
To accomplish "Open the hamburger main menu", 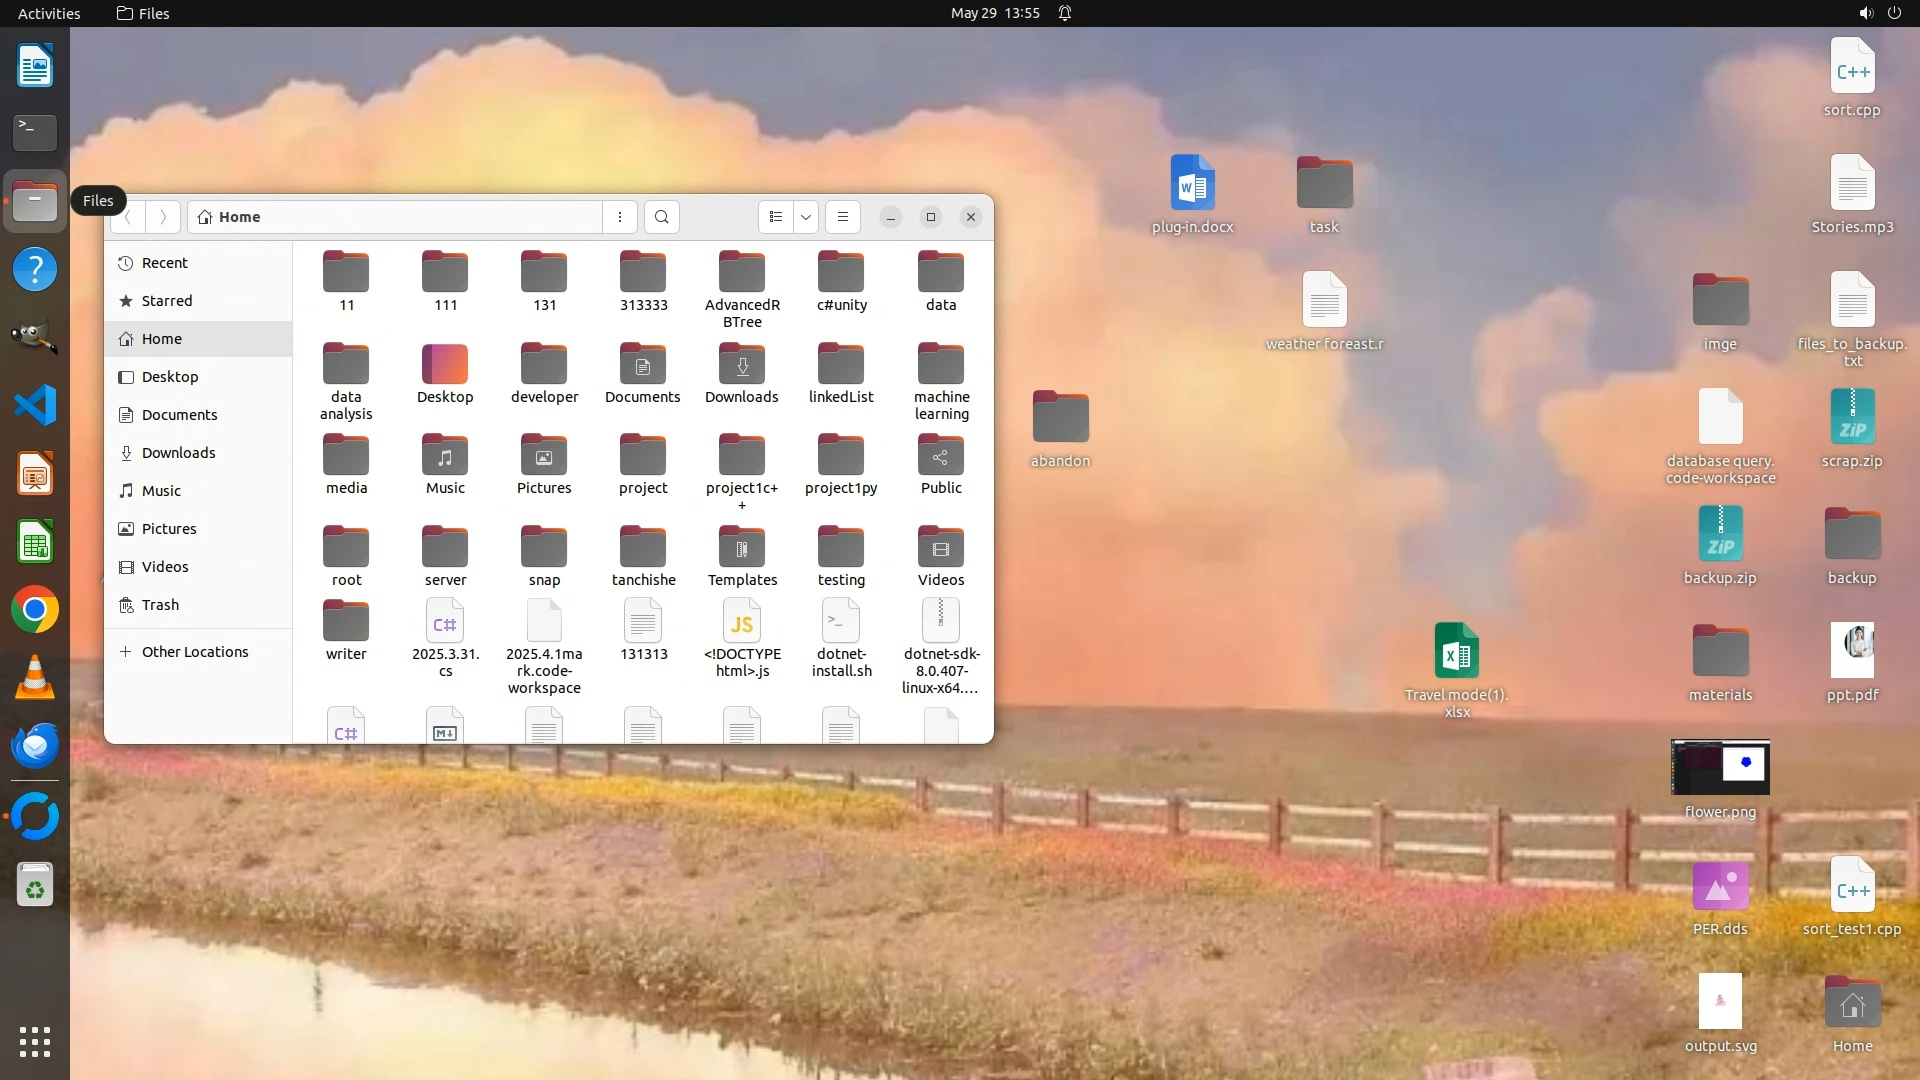I will coord(843,217).
